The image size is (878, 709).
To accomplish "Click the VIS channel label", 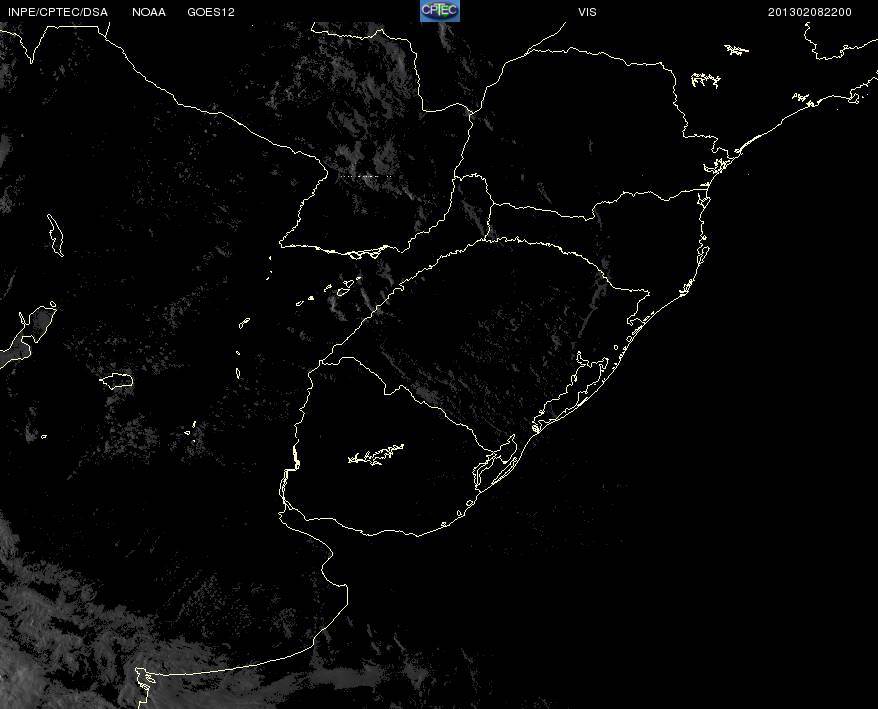I will pos(587,12).
